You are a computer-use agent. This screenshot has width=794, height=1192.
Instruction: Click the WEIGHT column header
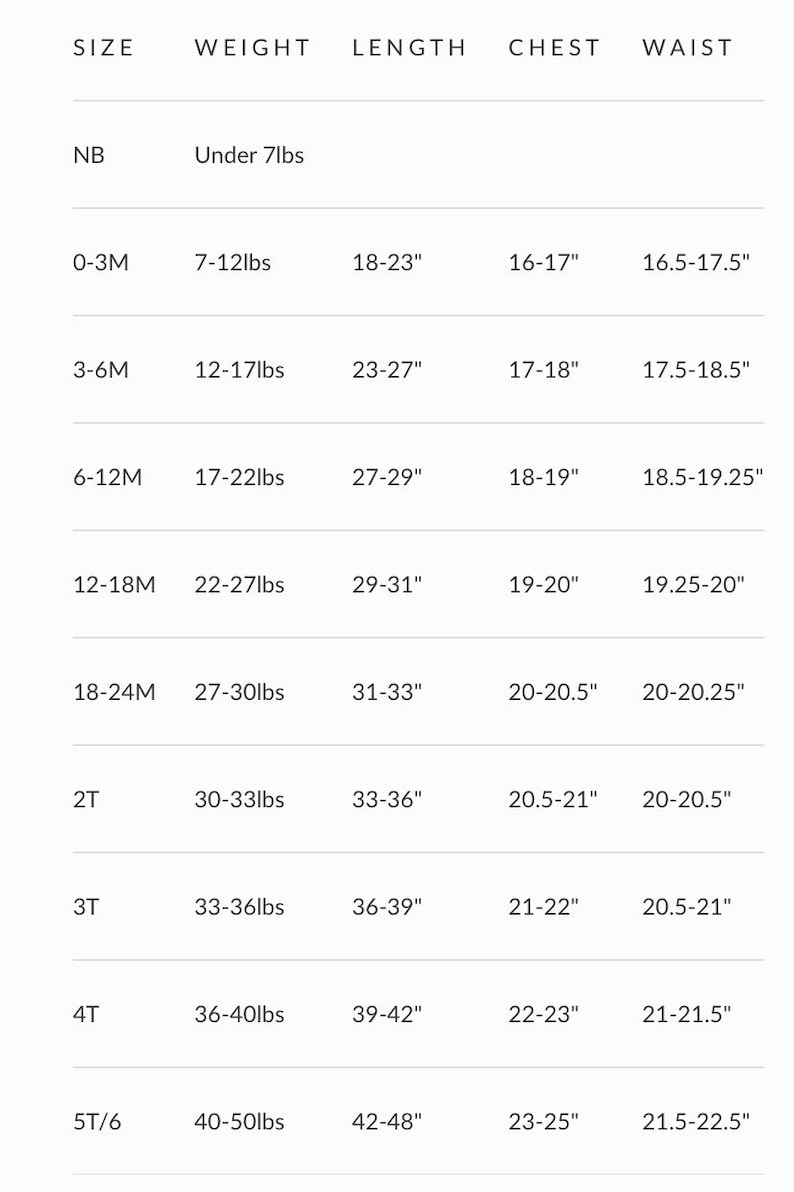tap(252, 48)
